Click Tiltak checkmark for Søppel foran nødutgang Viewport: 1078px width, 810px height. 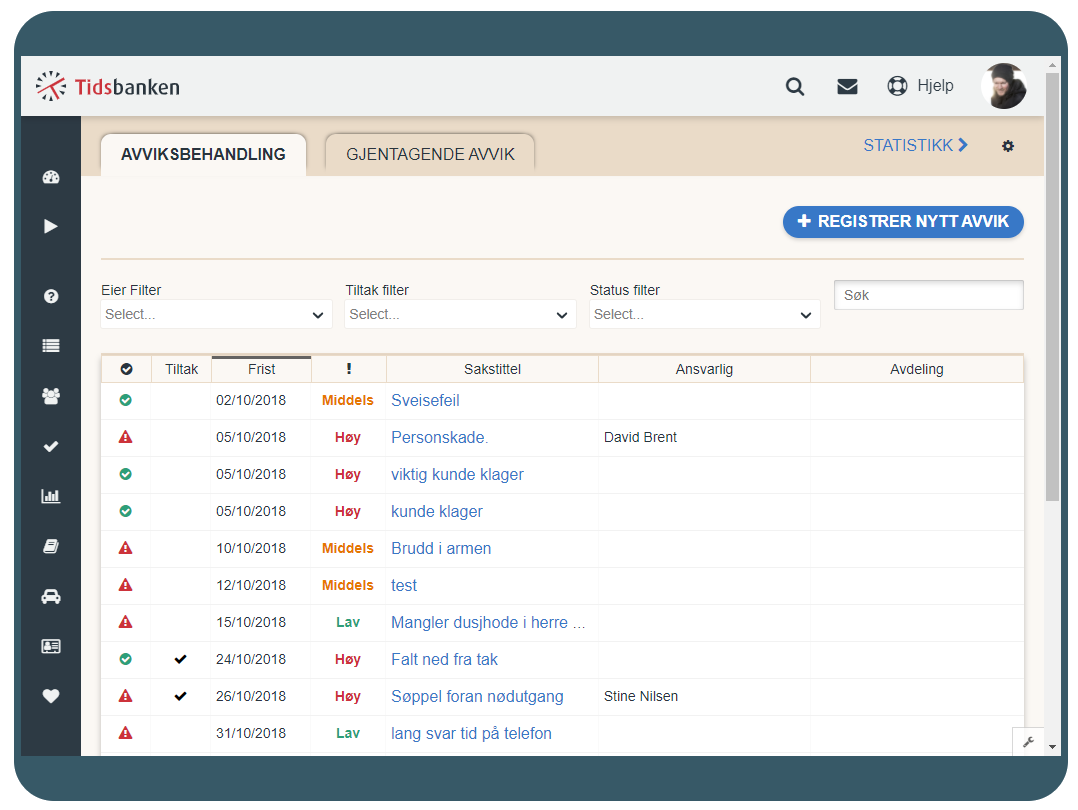coord(180,696)
